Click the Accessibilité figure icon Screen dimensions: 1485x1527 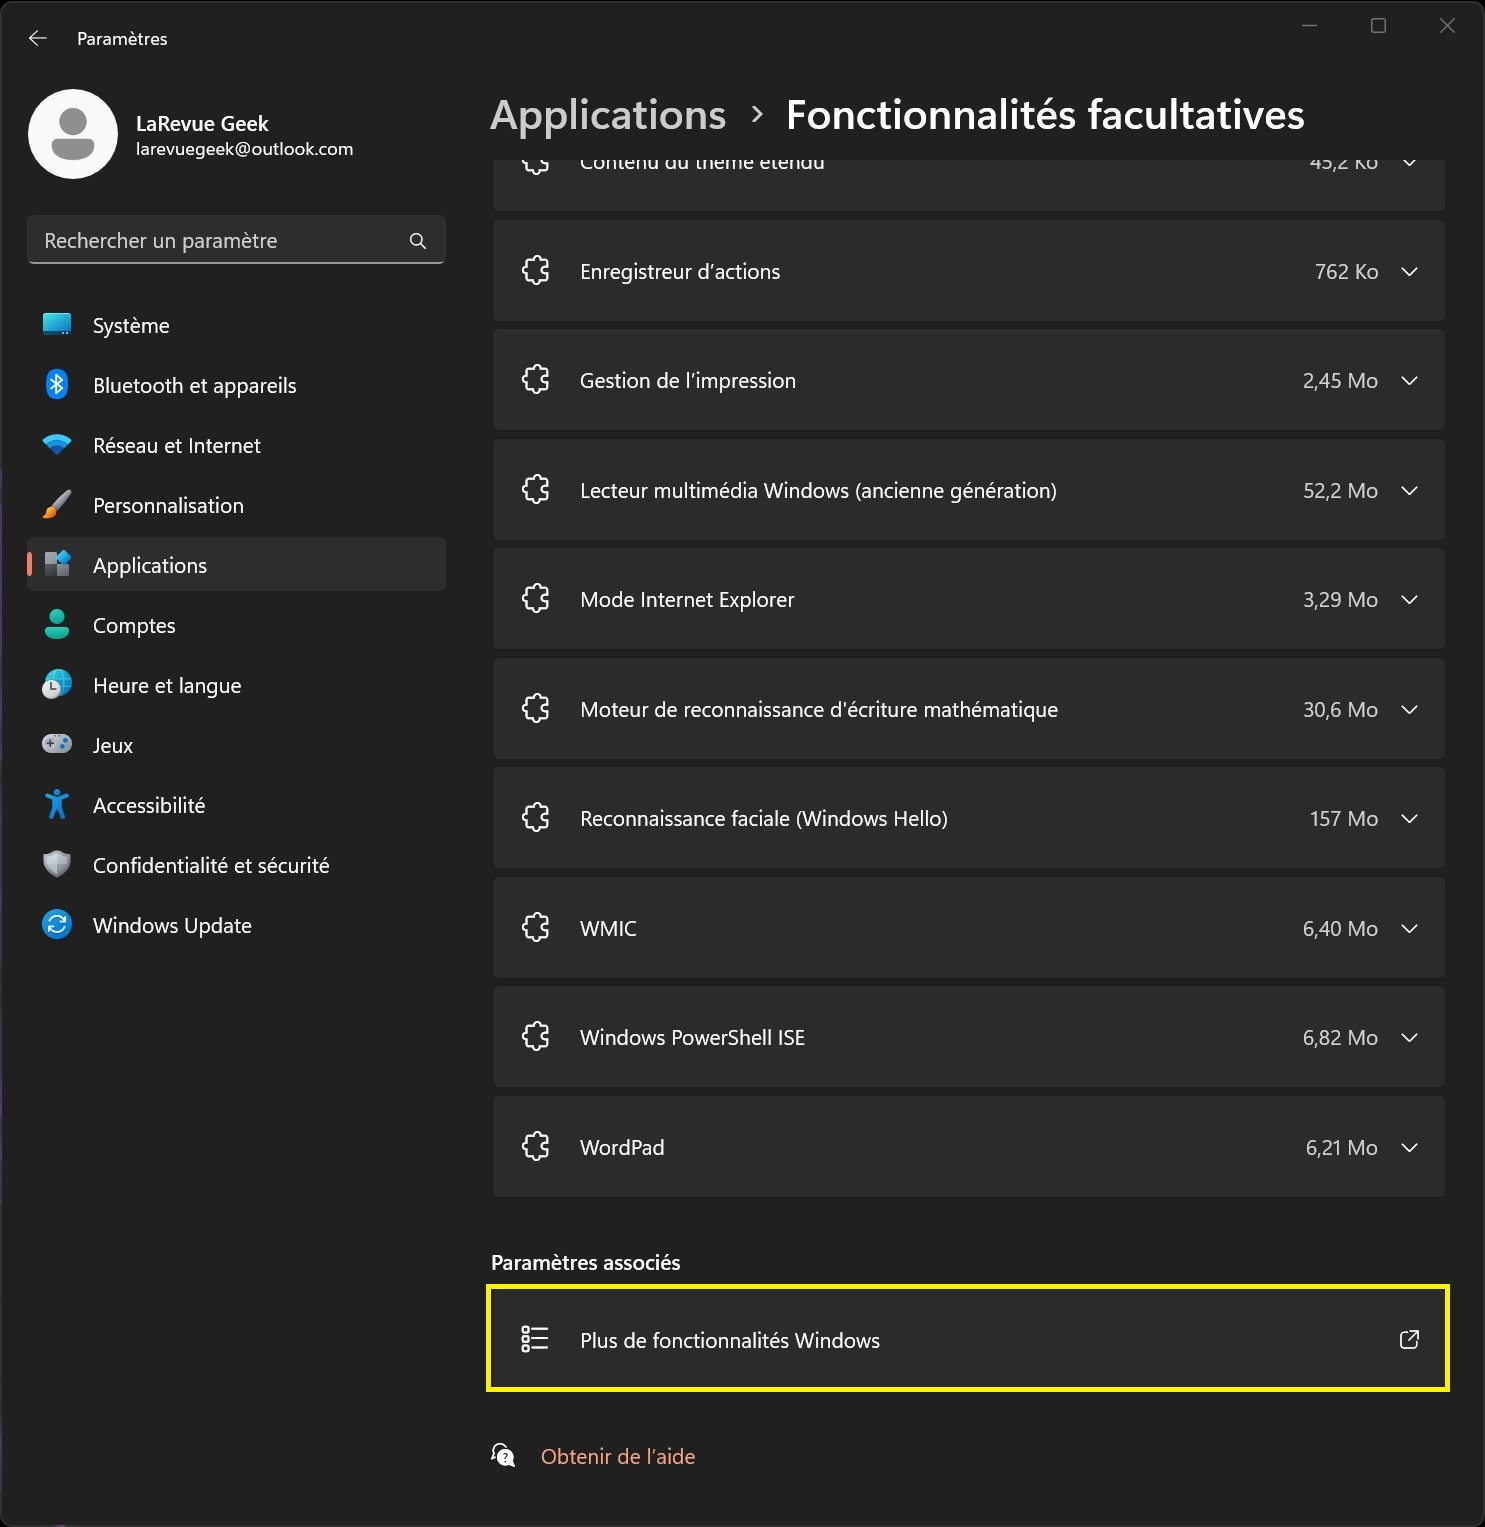click(57, 805)
